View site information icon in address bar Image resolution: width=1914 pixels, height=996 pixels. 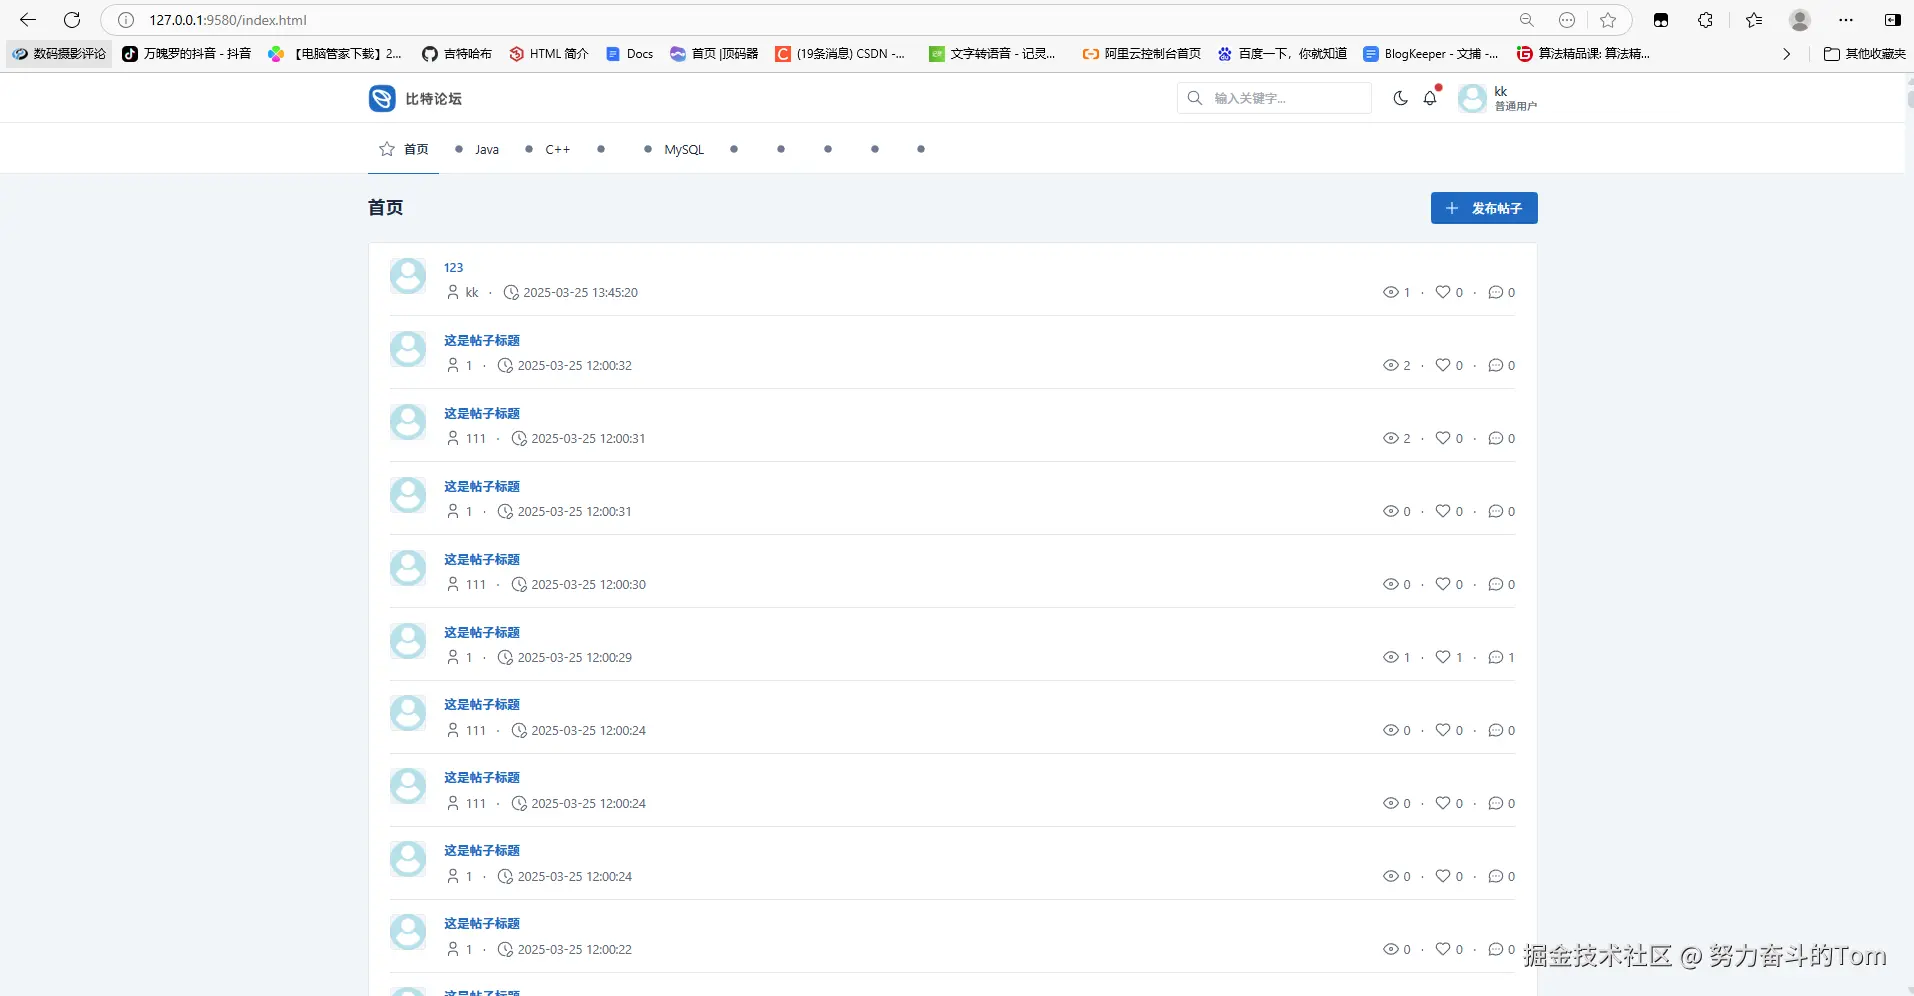click(126, 20)
